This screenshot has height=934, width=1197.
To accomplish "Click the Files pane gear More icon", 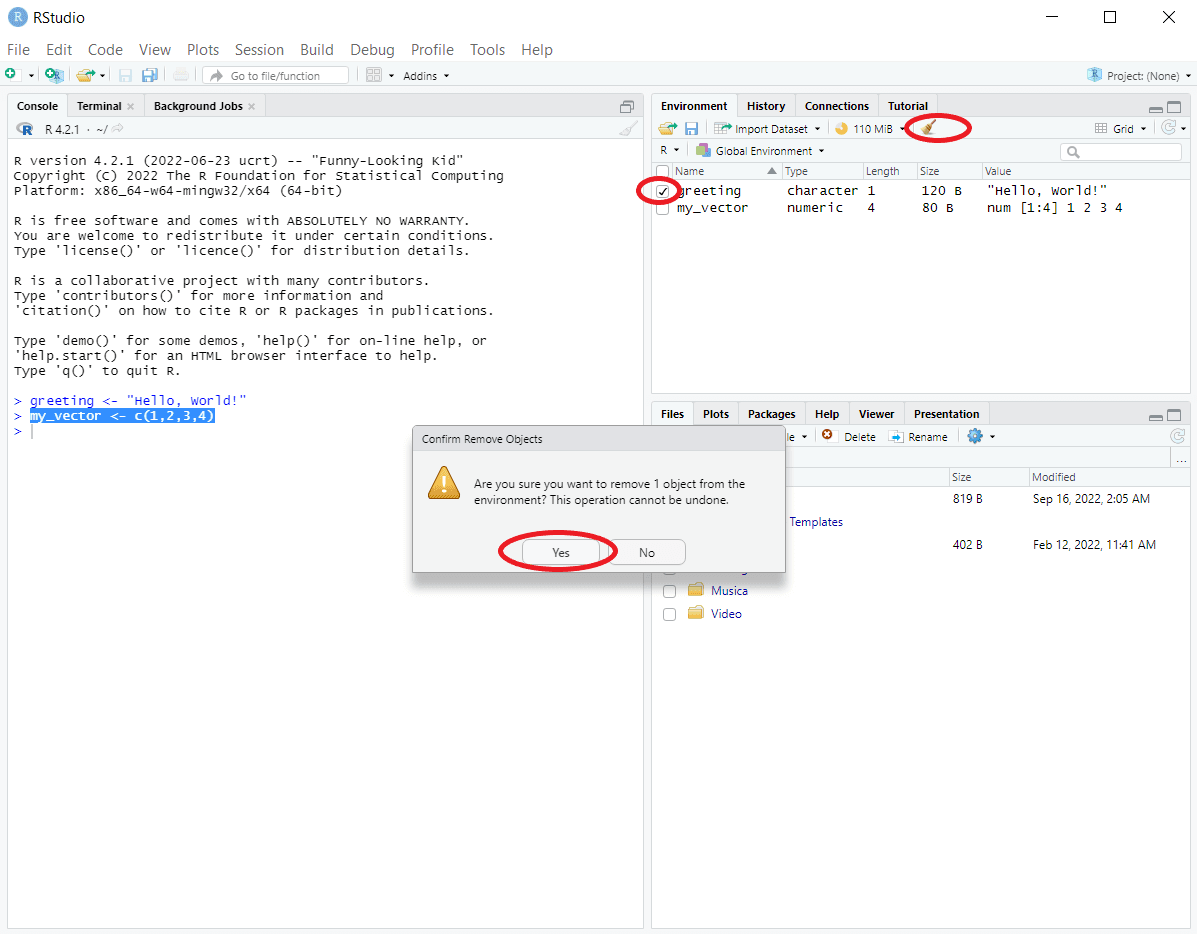I will coord(975,436).
